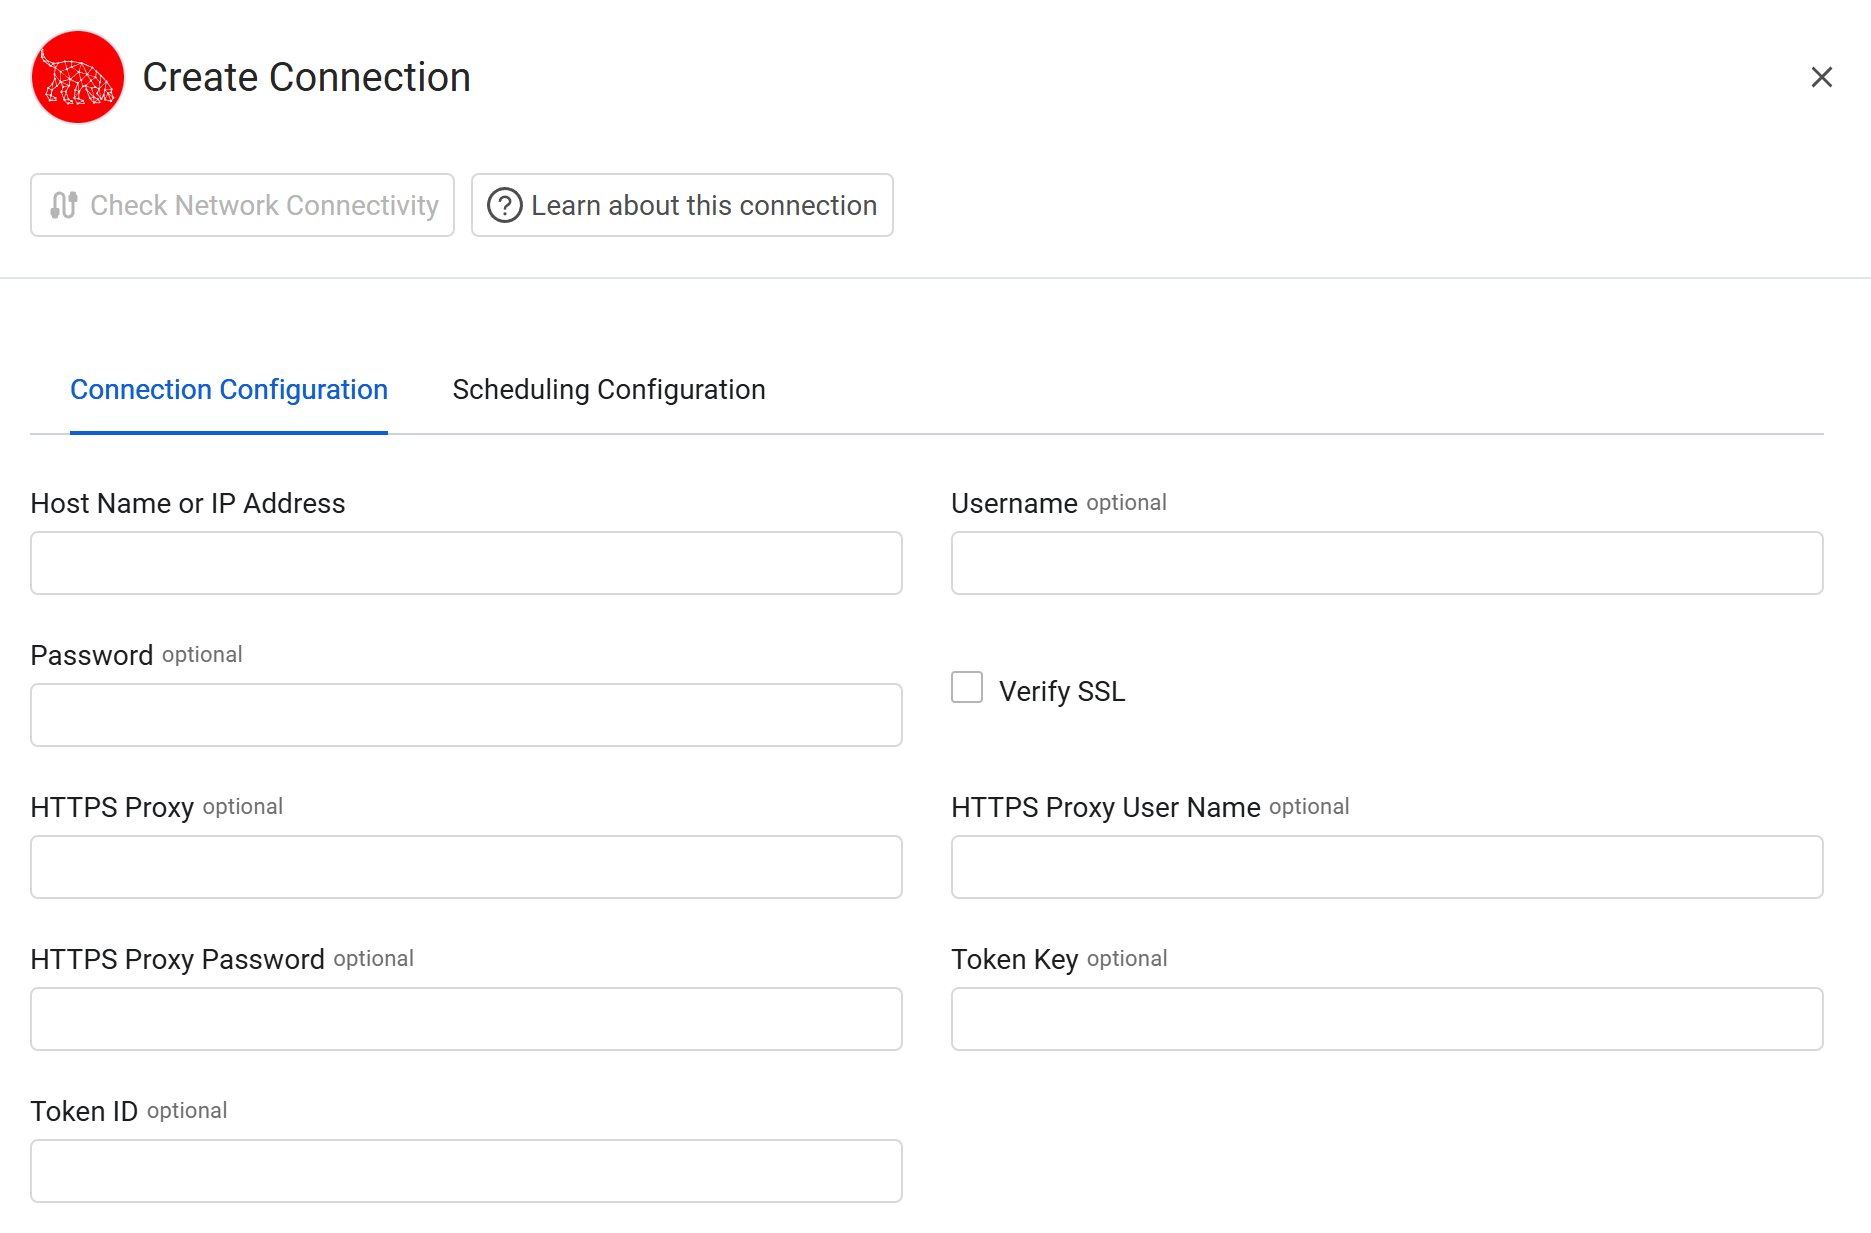Click the HTTPS Proxy User Name field
Viewport: 1871px width, 1233px height.
coord(1386,867)
